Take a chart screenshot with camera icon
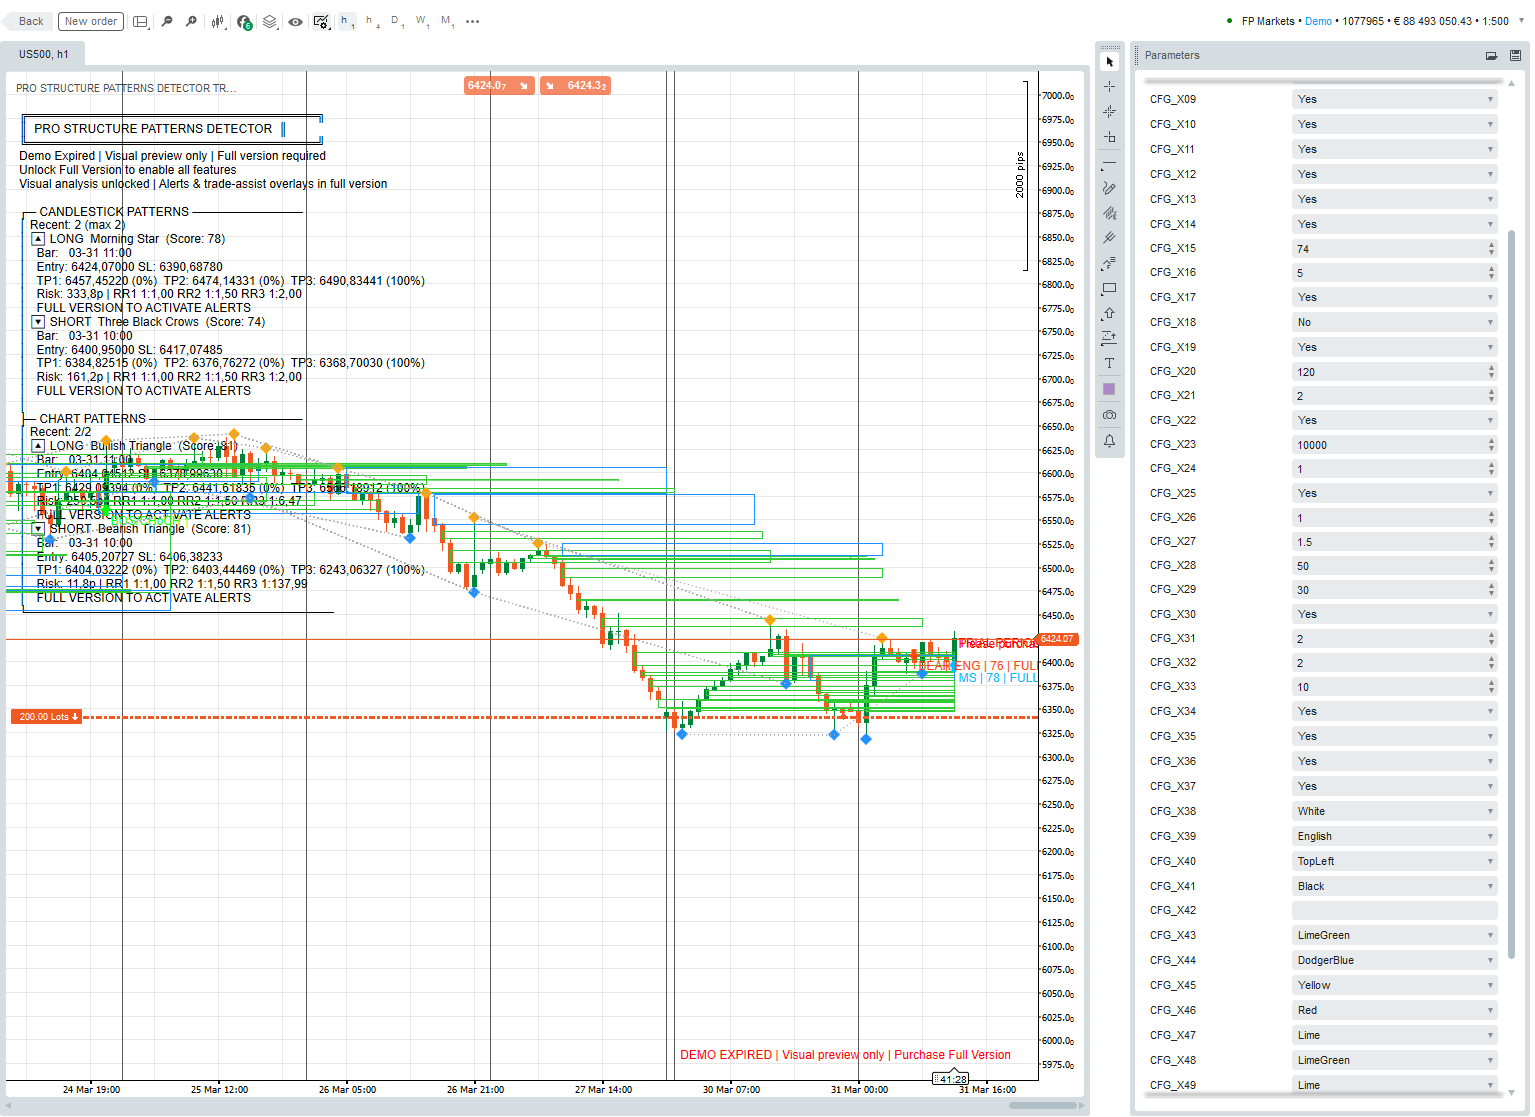Viewport: 1535px width, 1117px height. click(1109, 415)
